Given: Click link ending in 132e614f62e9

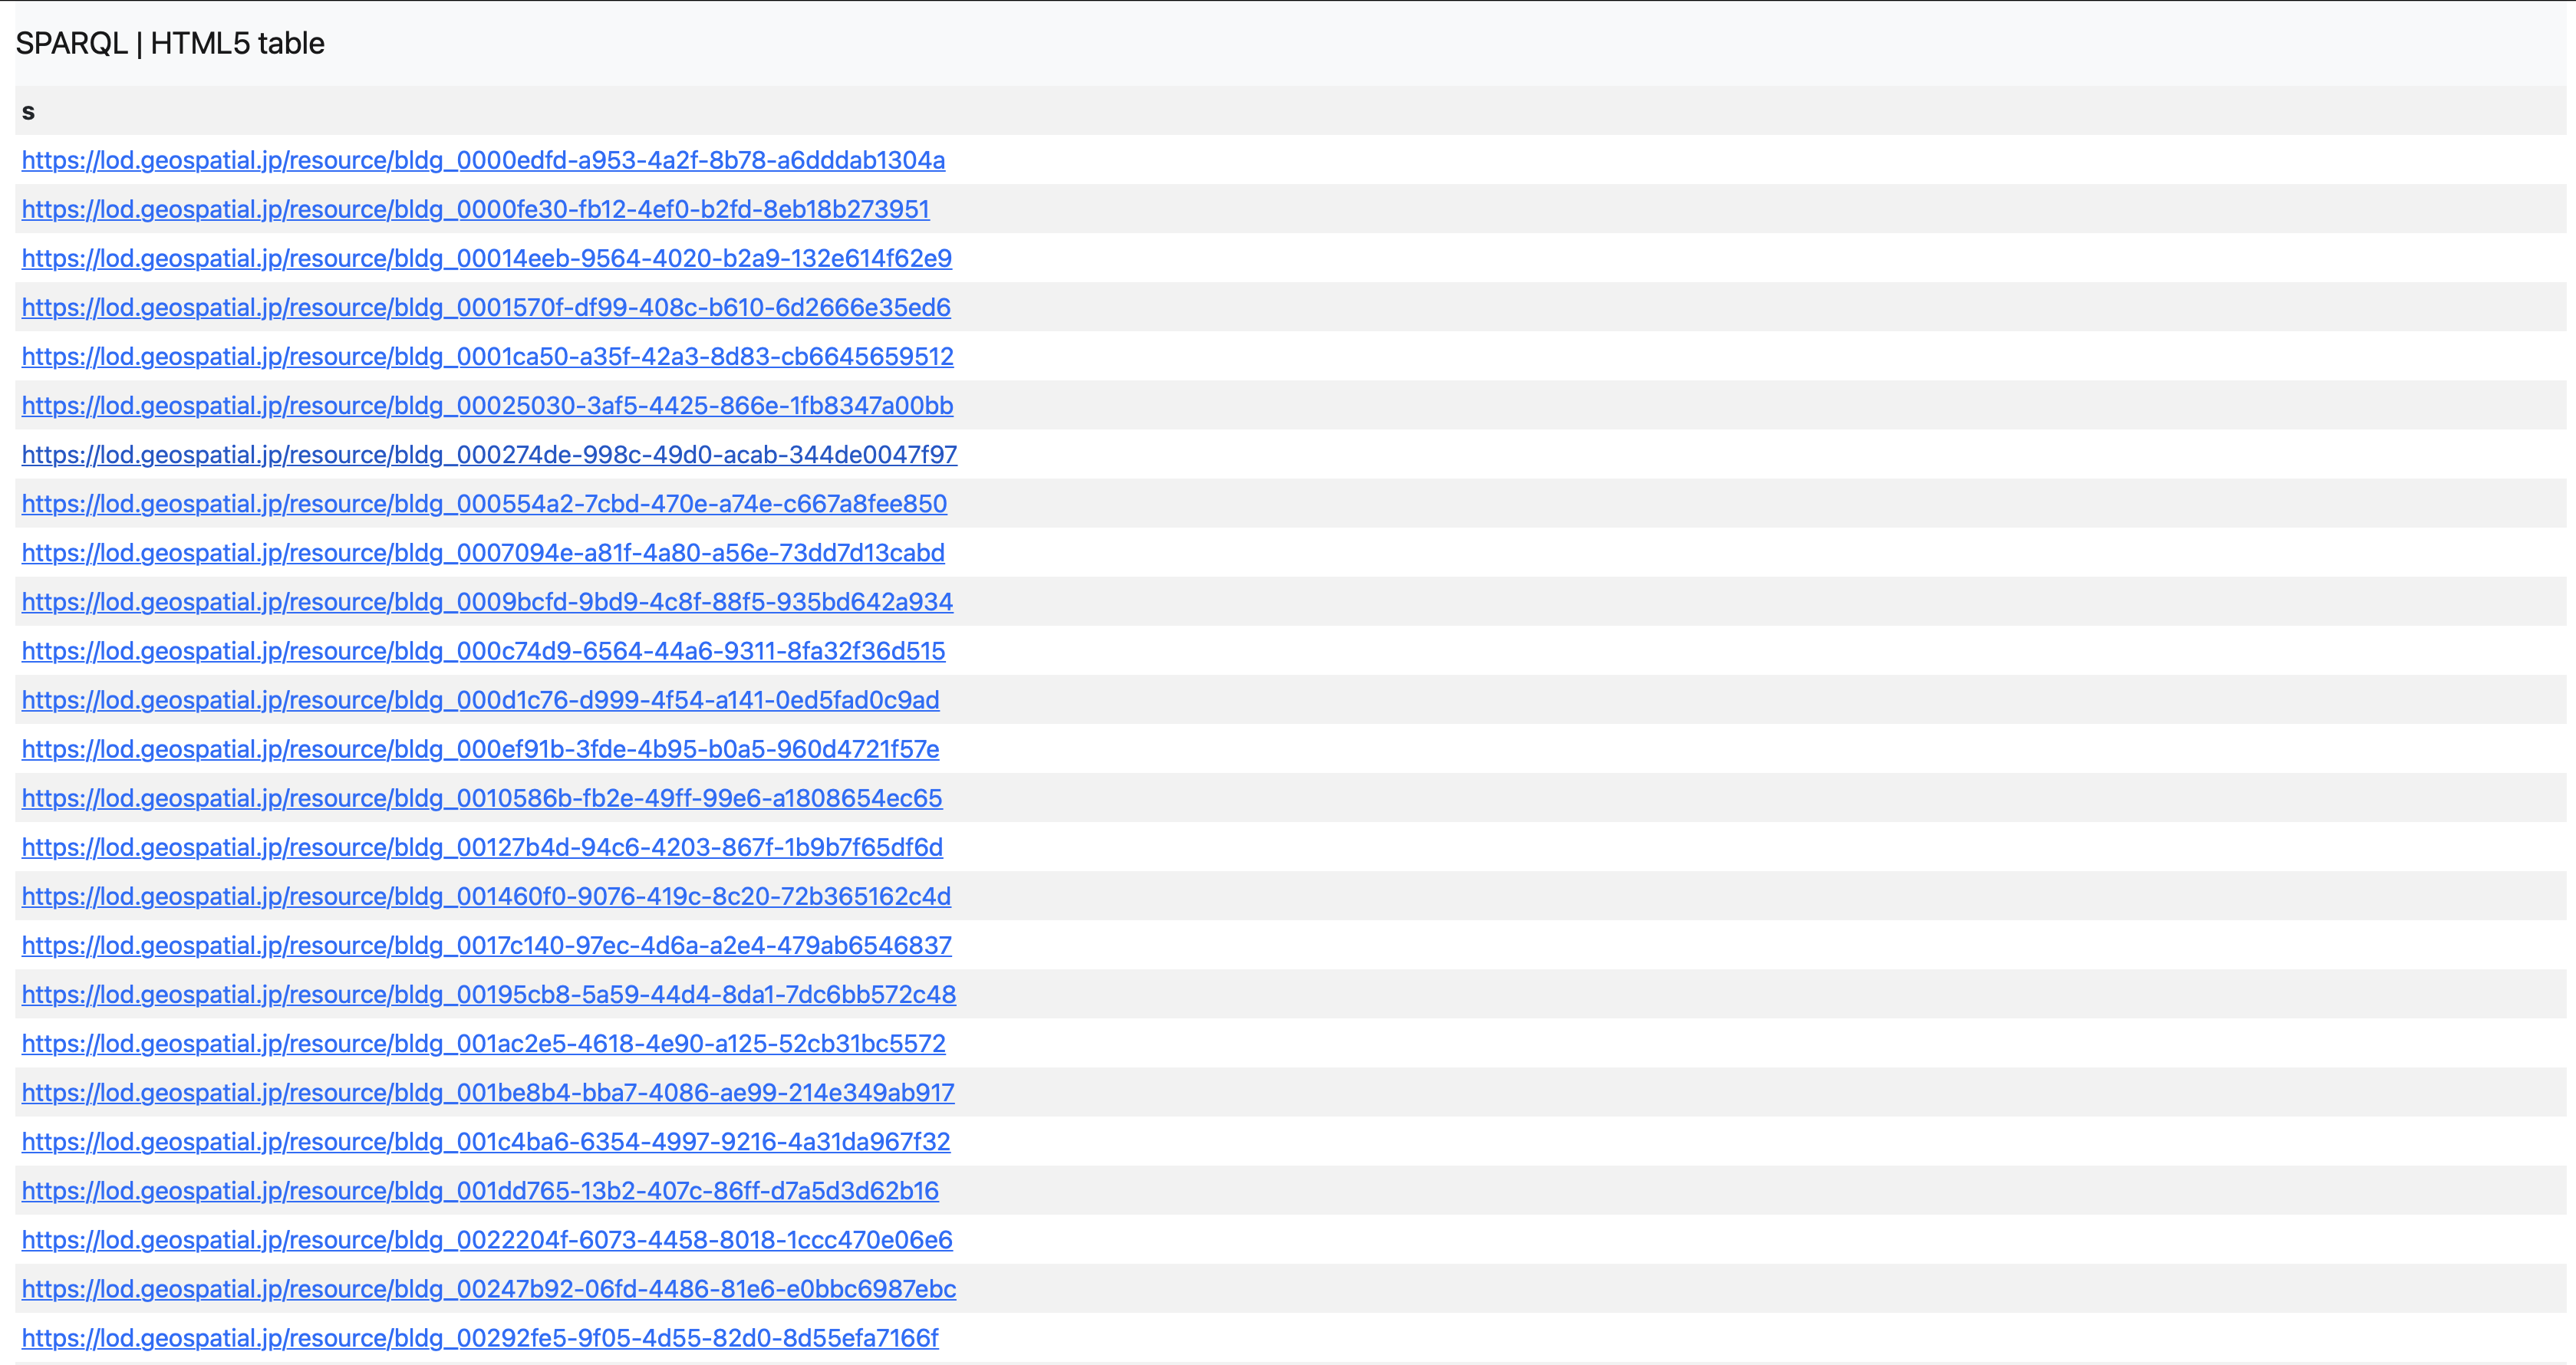Looking at the screenshot, I should (486, 258).
